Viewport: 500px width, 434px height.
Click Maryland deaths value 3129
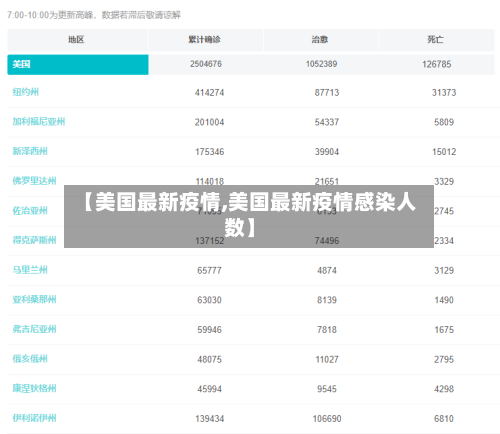(x=444, y=271)
